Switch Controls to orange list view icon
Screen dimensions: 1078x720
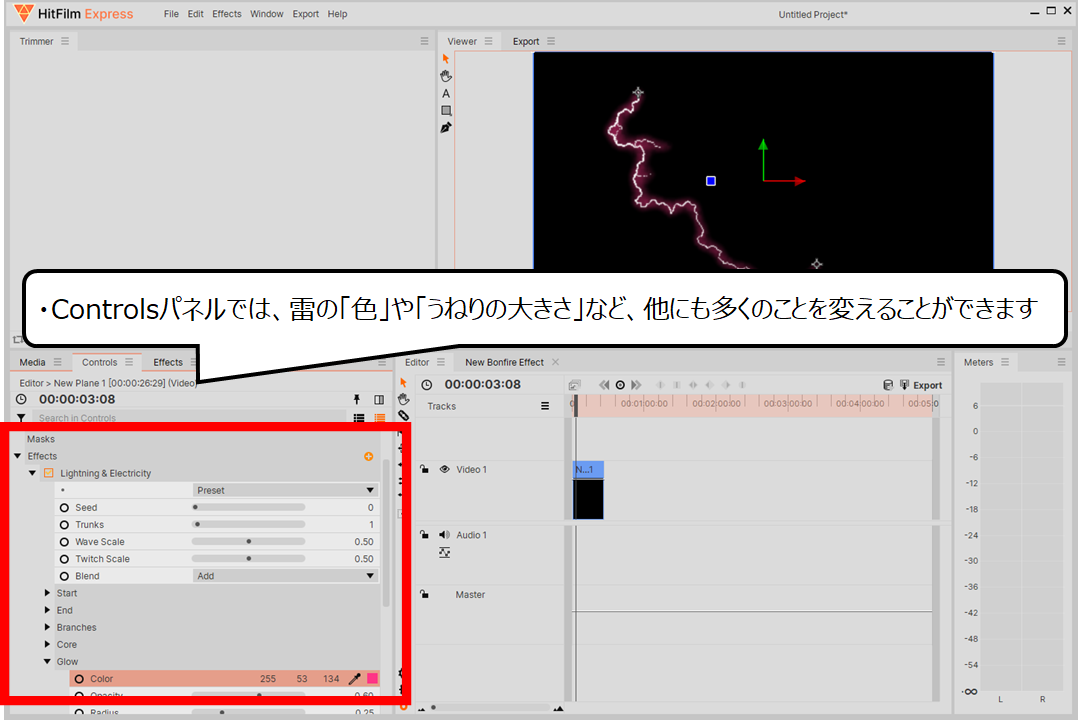click(380, 418)
